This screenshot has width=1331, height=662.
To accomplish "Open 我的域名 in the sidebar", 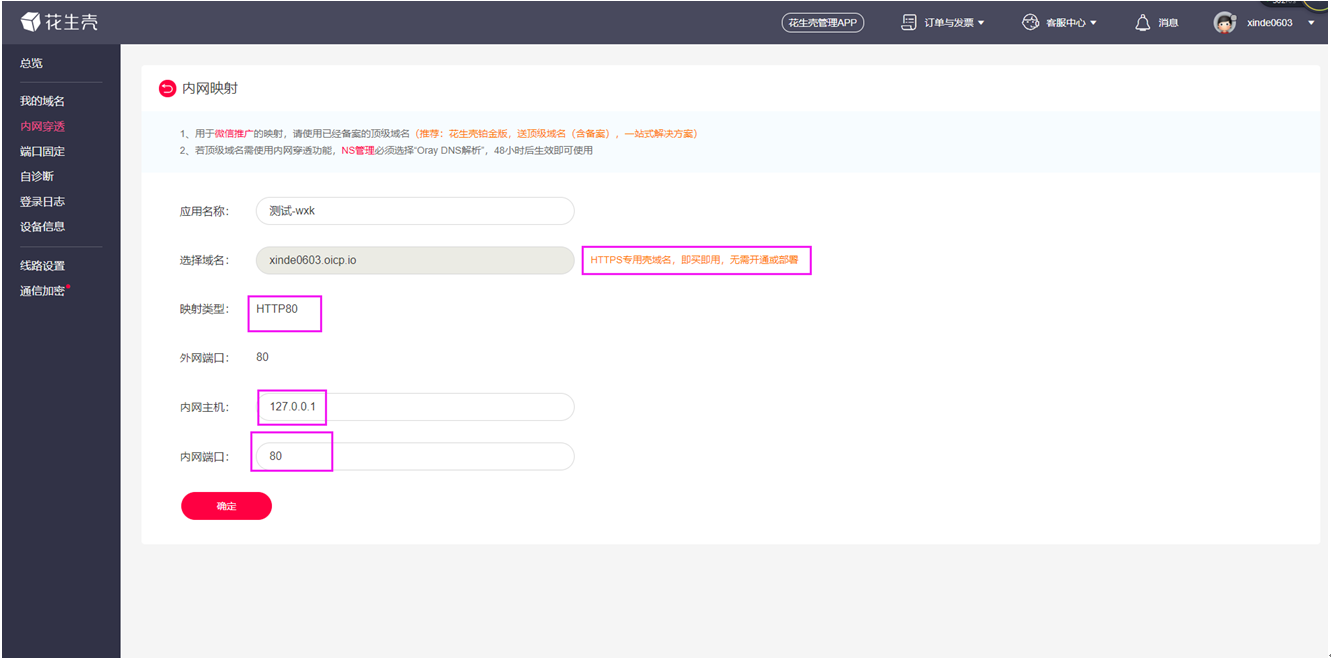I will click(x=42, y=101).
